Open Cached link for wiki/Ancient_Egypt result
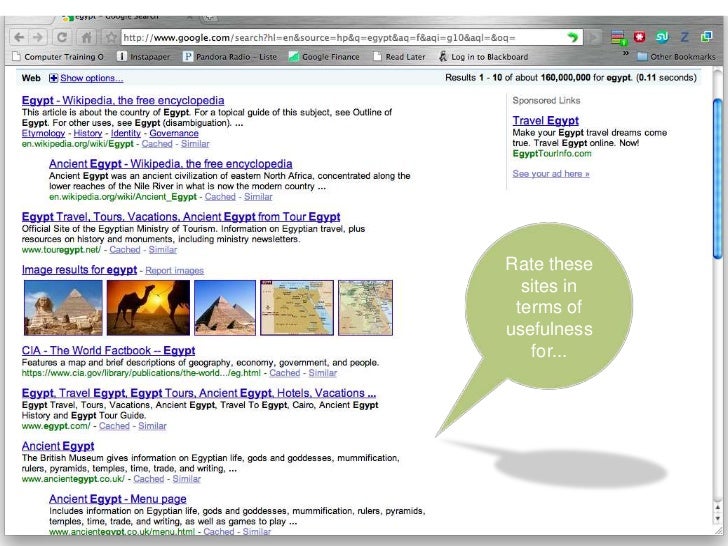The width and height of the screenshot is (728, 546). [220, 197]
